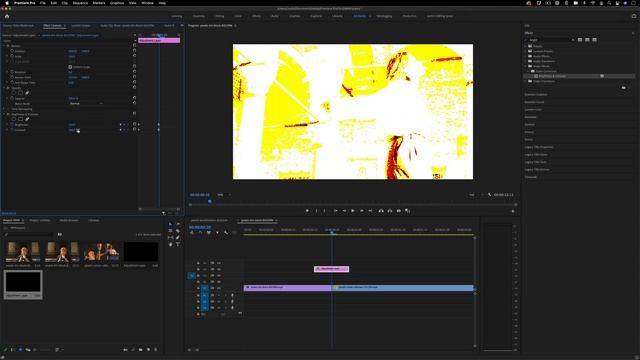
Task: Click the Export Frame camera icon
Action: pos(399,211)
